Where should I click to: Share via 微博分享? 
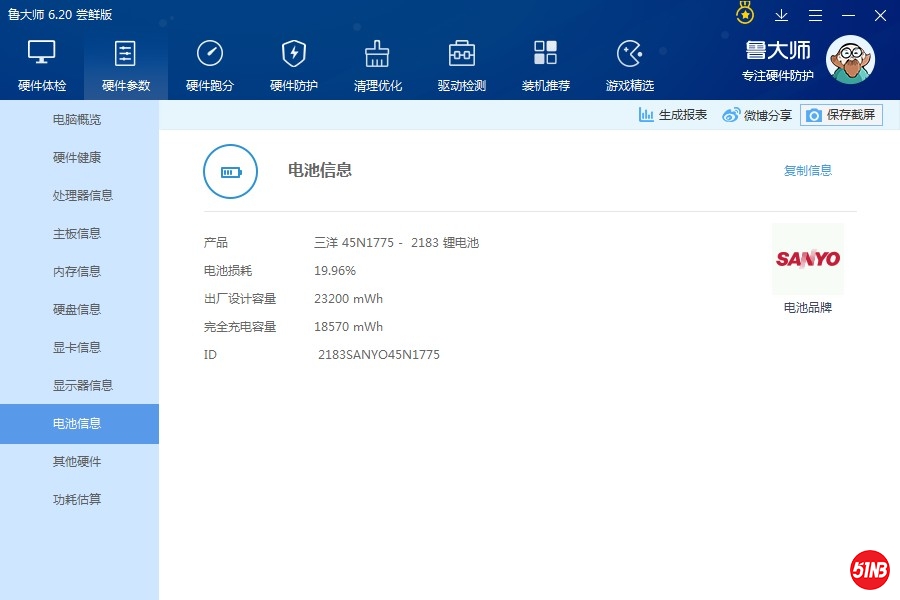[x=757, y=115]
